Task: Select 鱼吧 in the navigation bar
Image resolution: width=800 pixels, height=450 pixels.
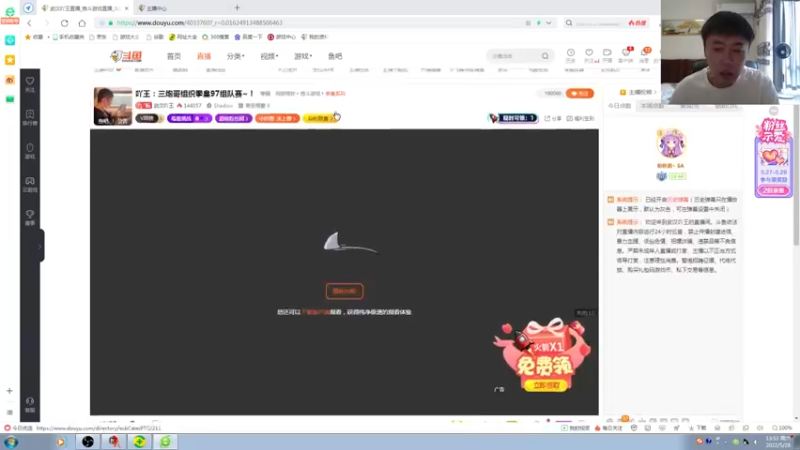Action: tap(335, 56)
